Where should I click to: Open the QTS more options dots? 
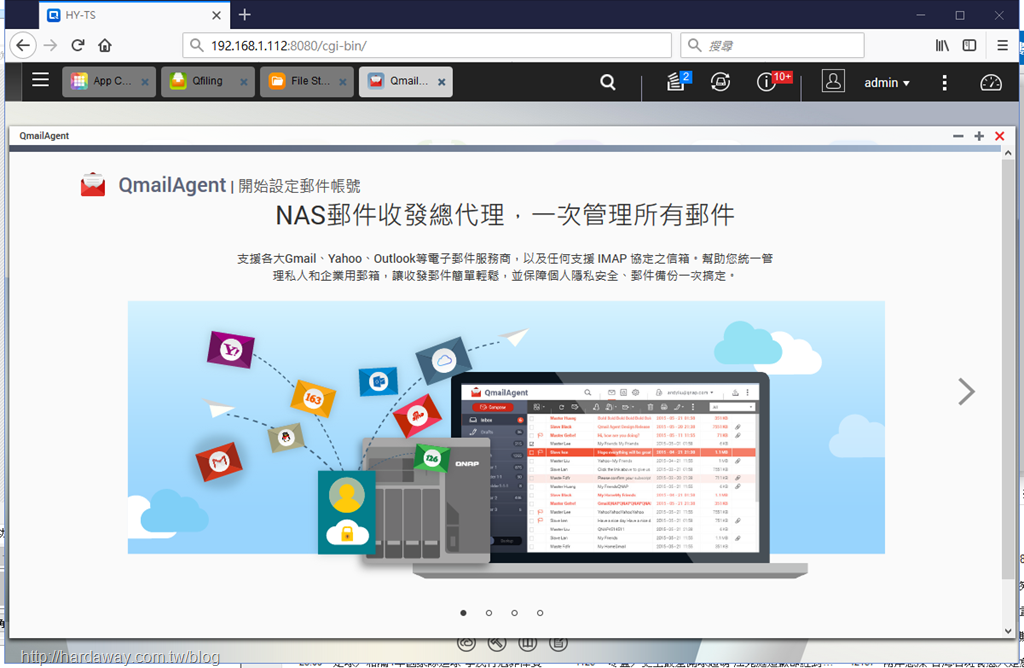pyautogui.click(x=944, y=82)
